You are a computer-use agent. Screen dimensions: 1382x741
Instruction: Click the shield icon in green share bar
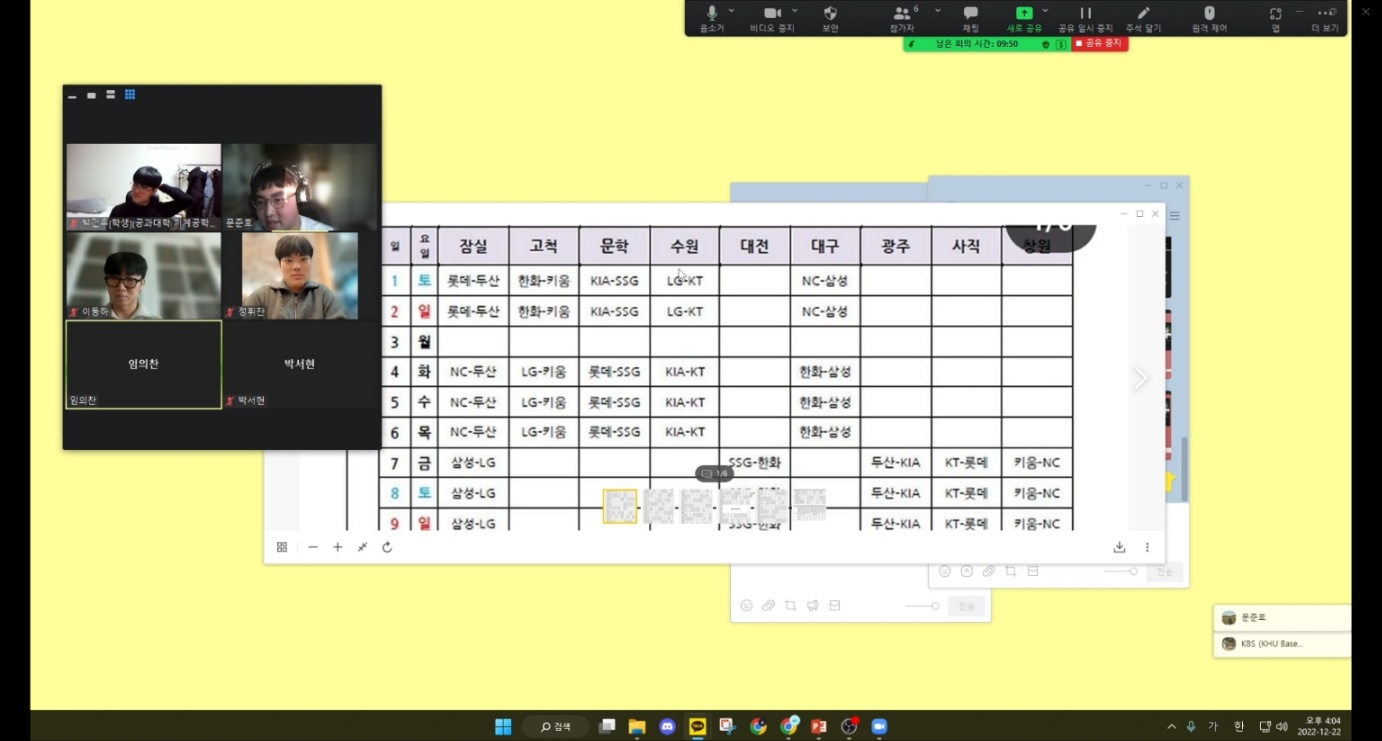coord(1046,44)
